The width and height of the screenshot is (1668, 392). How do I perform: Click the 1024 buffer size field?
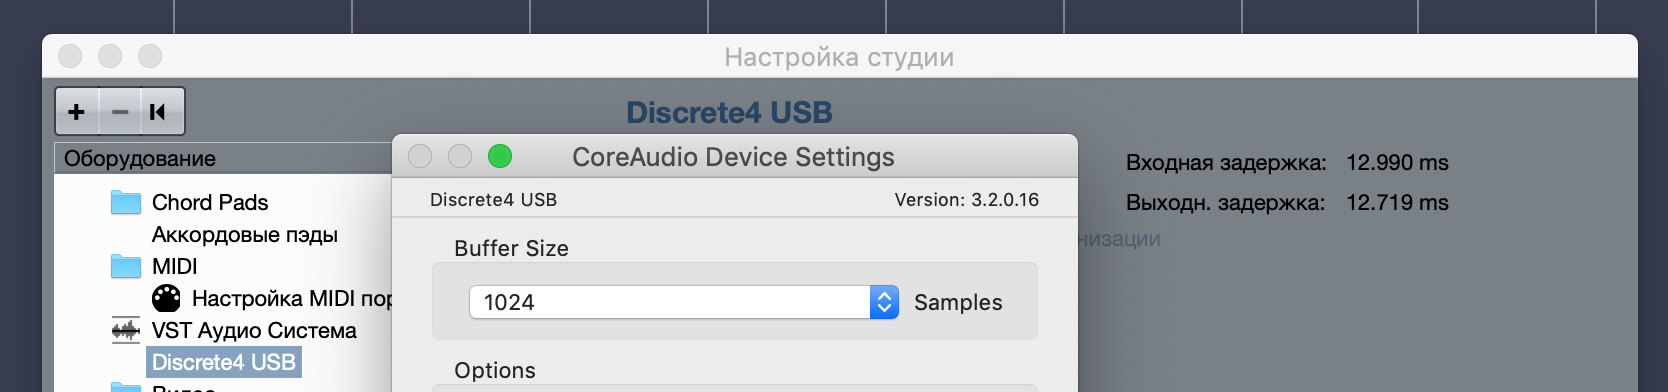670,302
